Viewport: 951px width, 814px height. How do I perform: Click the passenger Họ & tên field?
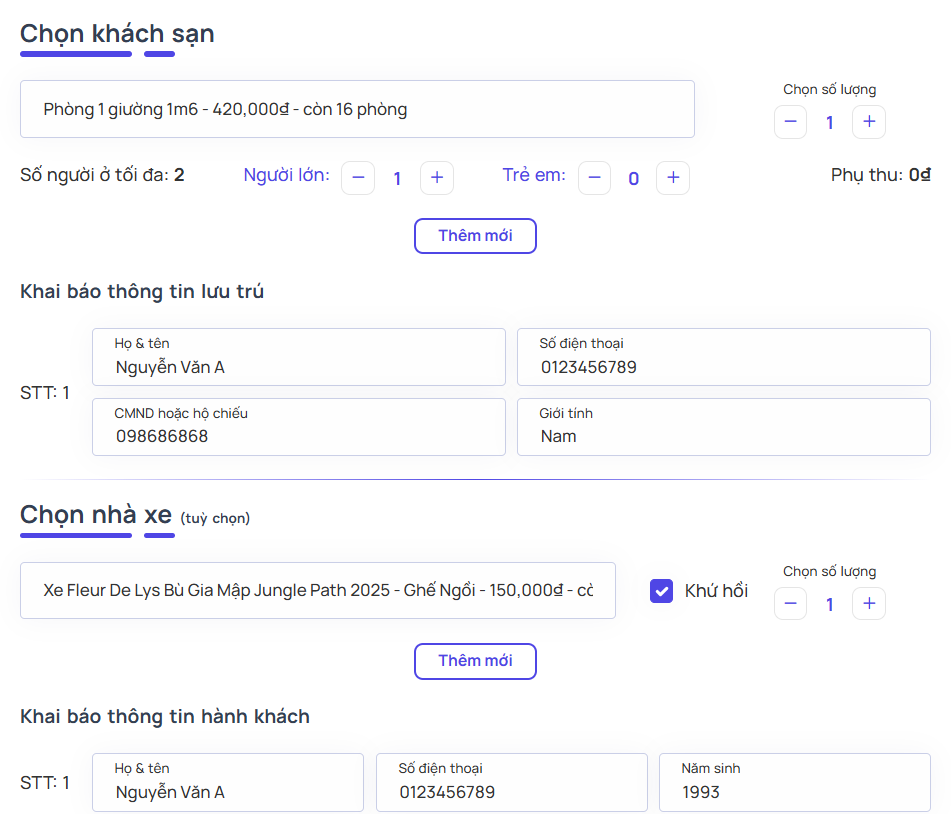click(227, 783)
